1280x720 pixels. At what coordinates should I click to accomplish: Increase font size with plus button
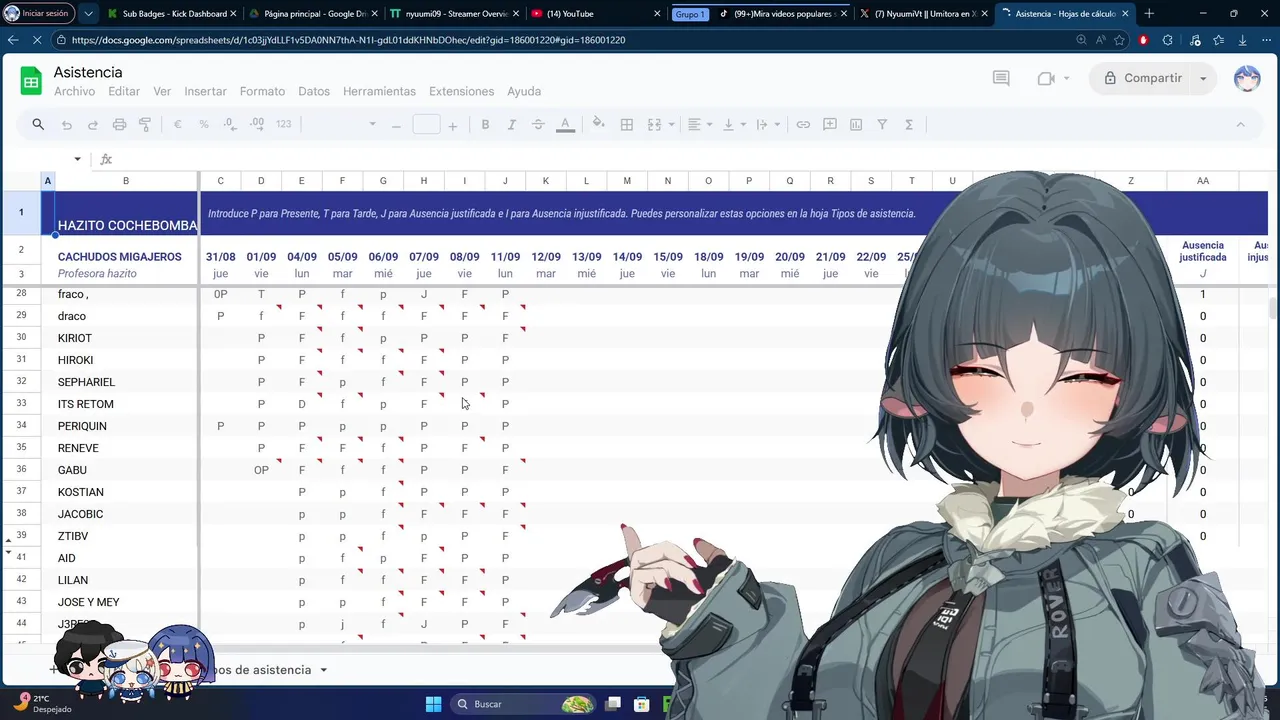[453, 125]
